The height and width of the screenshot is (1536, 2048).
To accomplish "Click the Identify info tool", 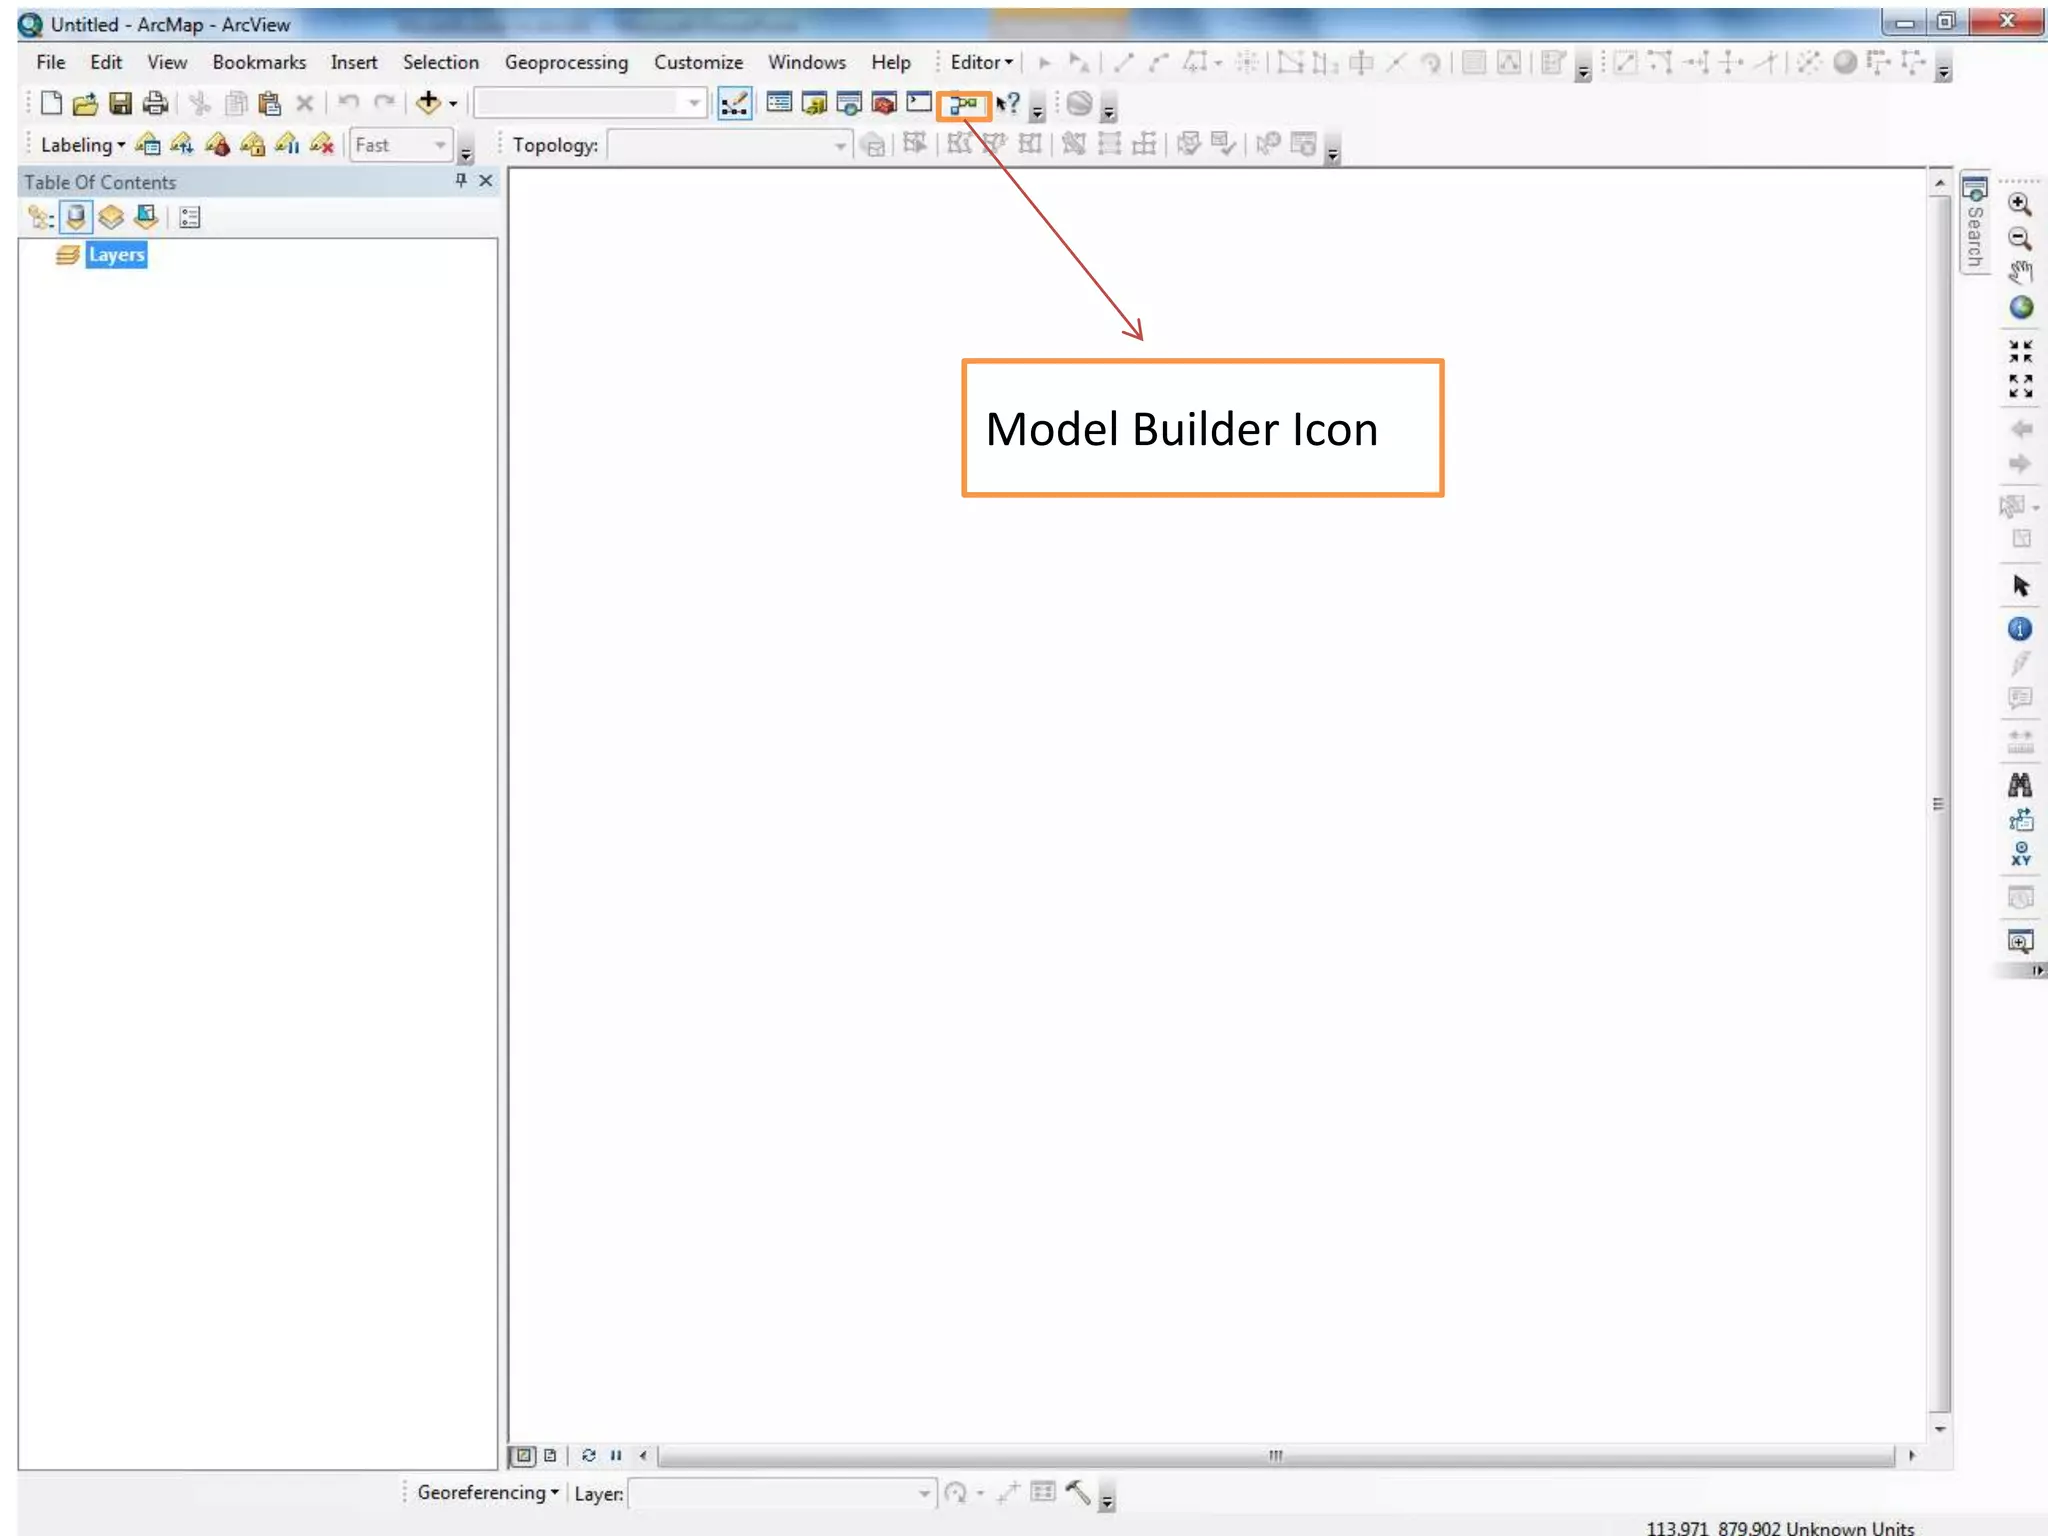I will [2019, 629].
